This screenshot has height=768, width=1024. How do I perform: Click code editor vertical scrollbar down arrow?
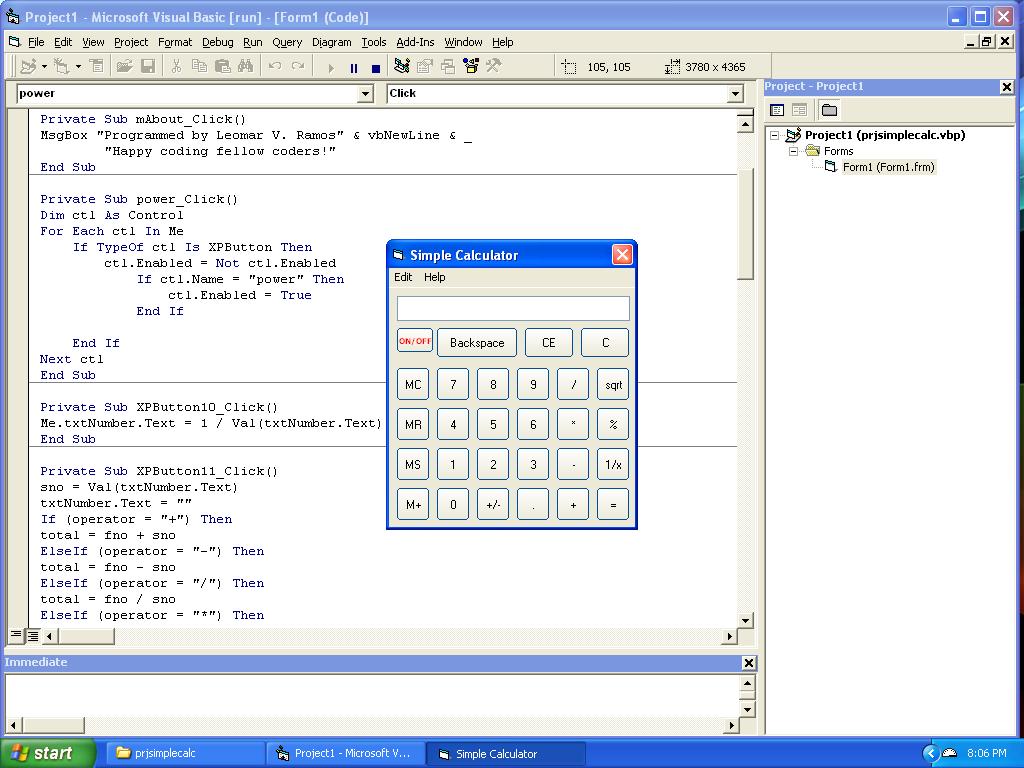(745, 620)
